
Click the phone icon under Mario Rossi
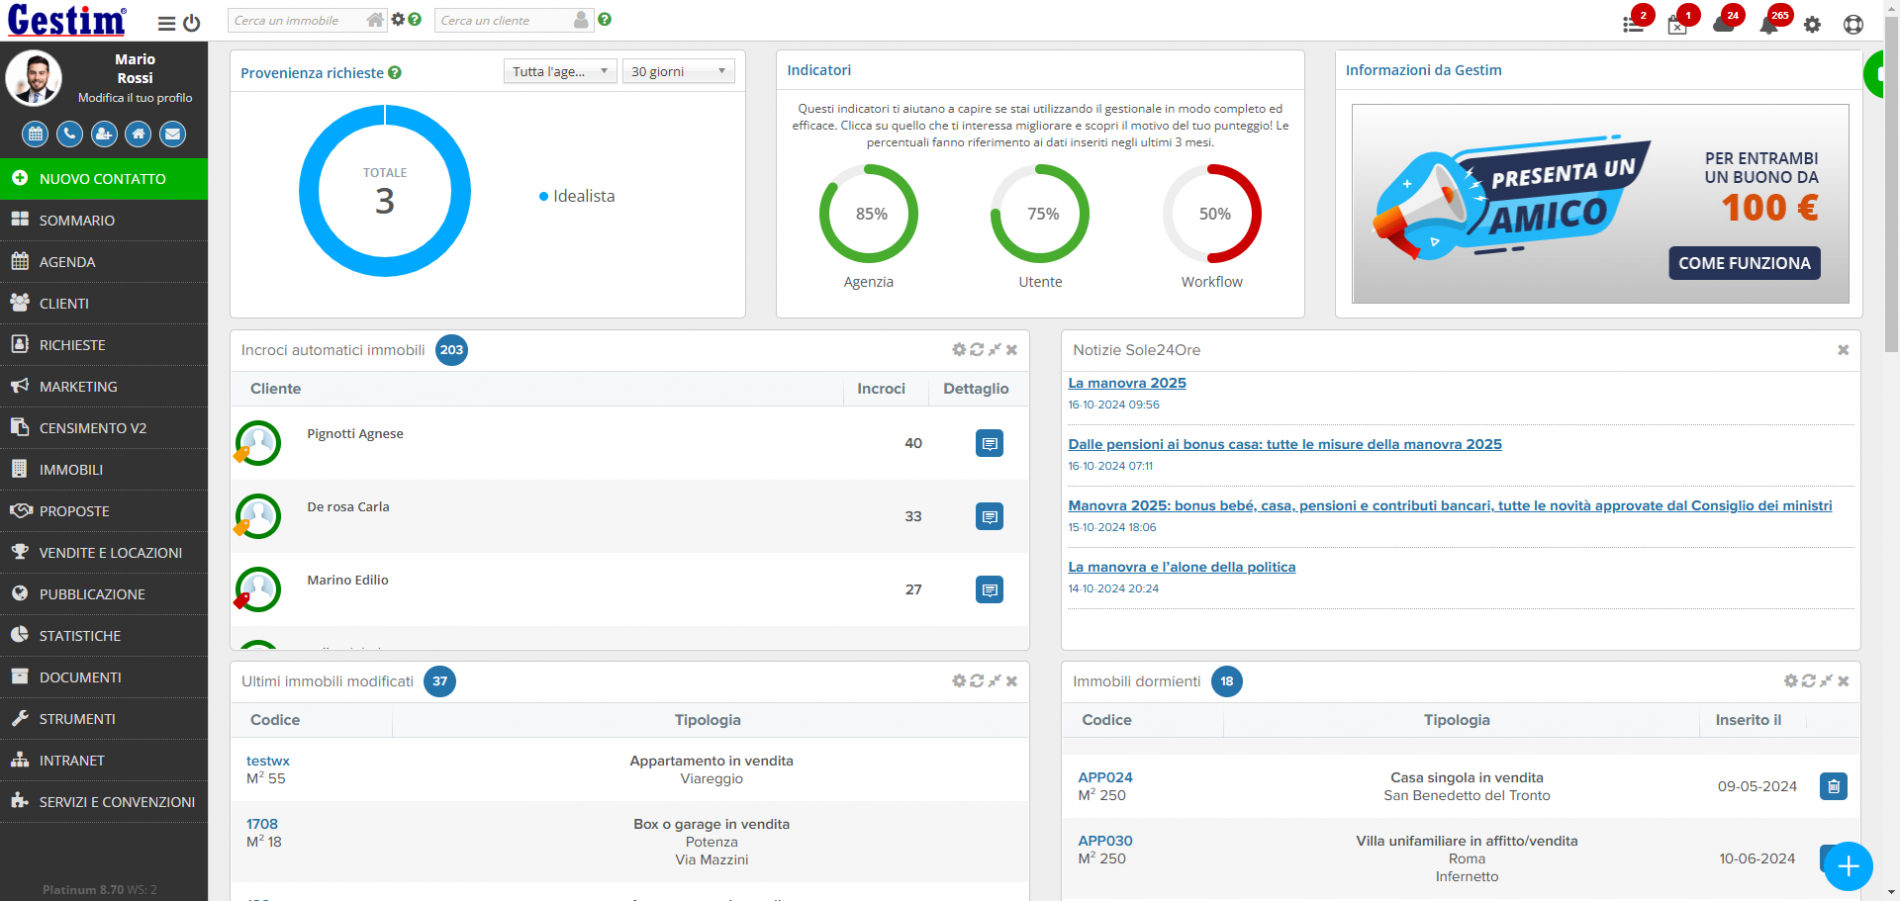(69, 134)
